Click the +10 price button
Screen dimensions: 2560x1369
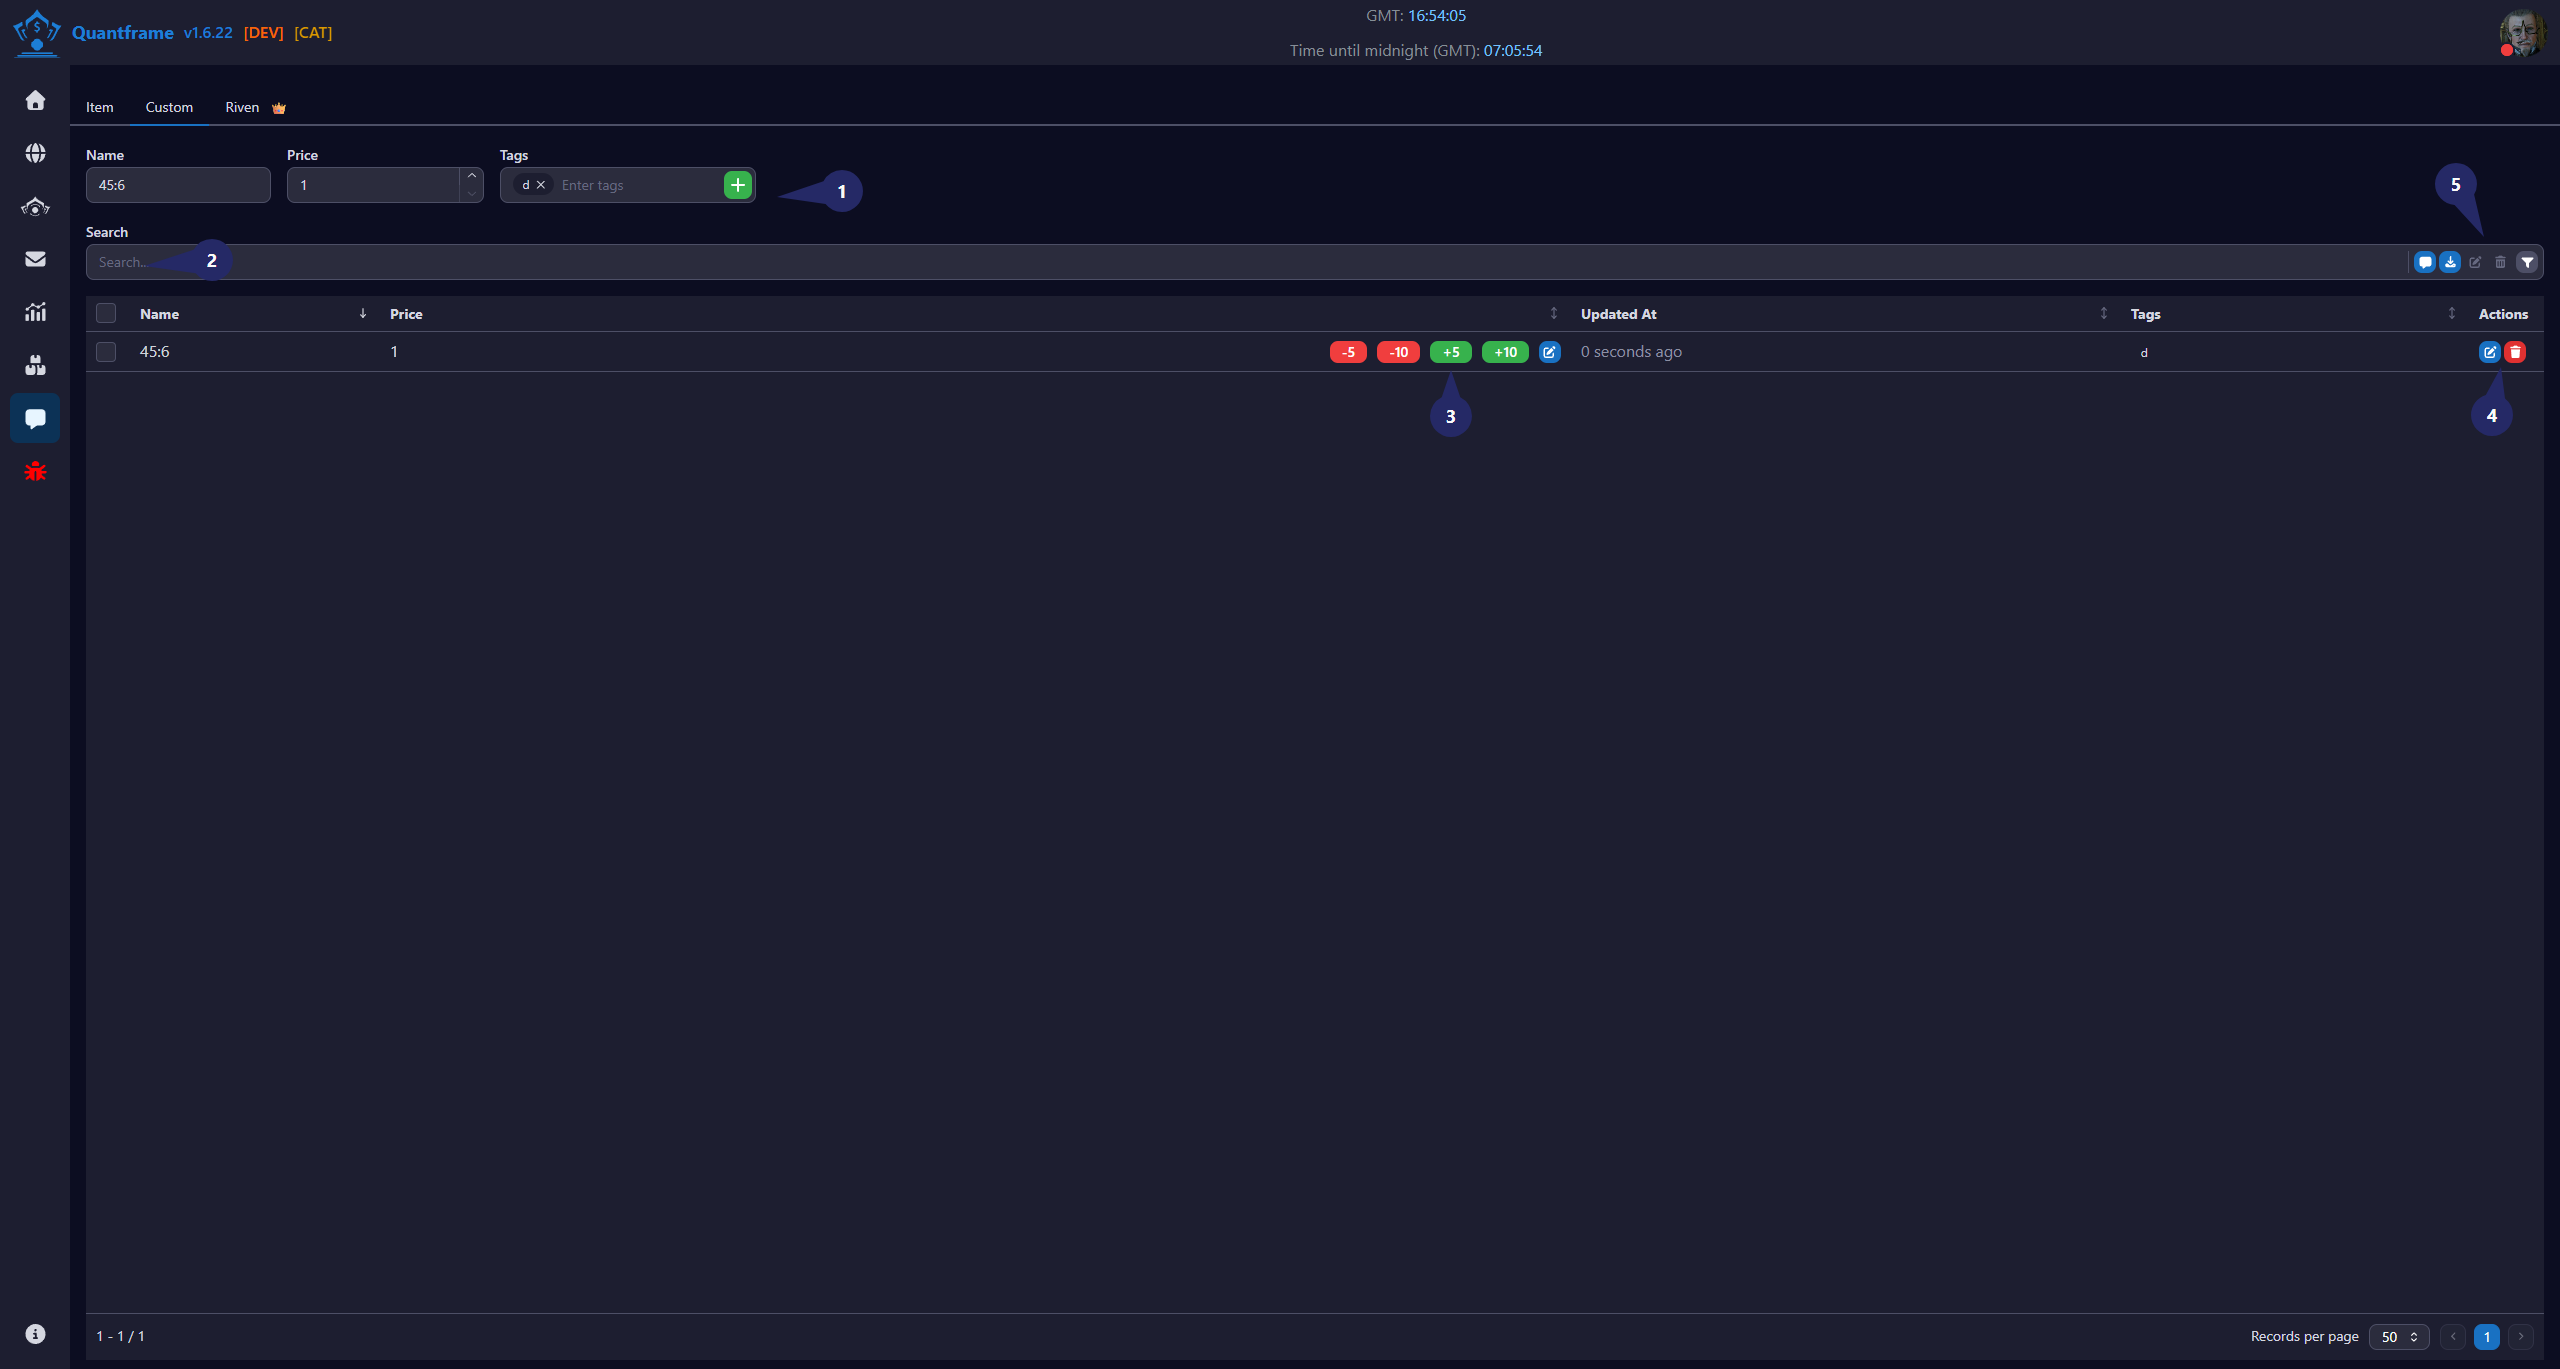(1505, 352)
